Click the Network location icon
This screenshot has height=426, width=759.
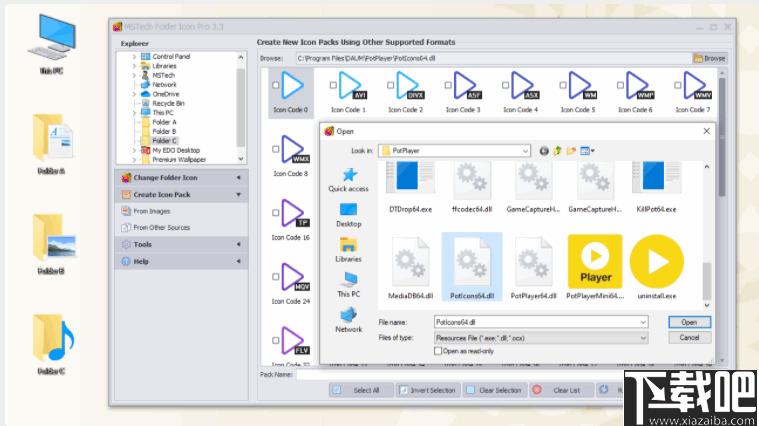tap(348, 319)
